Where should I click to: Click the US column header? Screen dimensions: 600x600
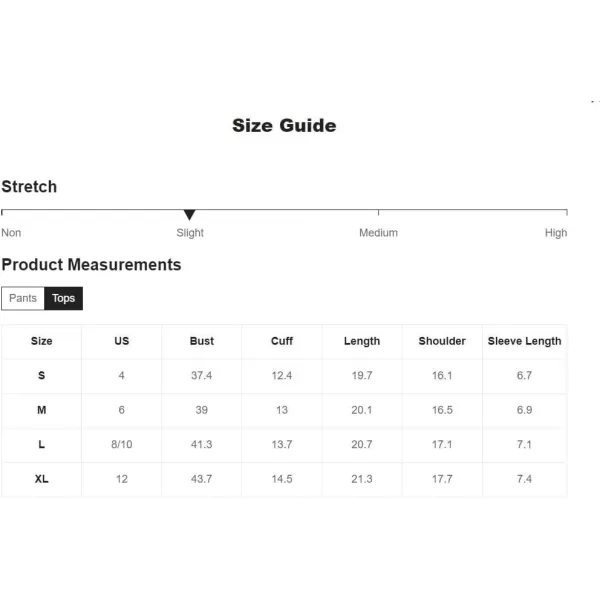122,341
